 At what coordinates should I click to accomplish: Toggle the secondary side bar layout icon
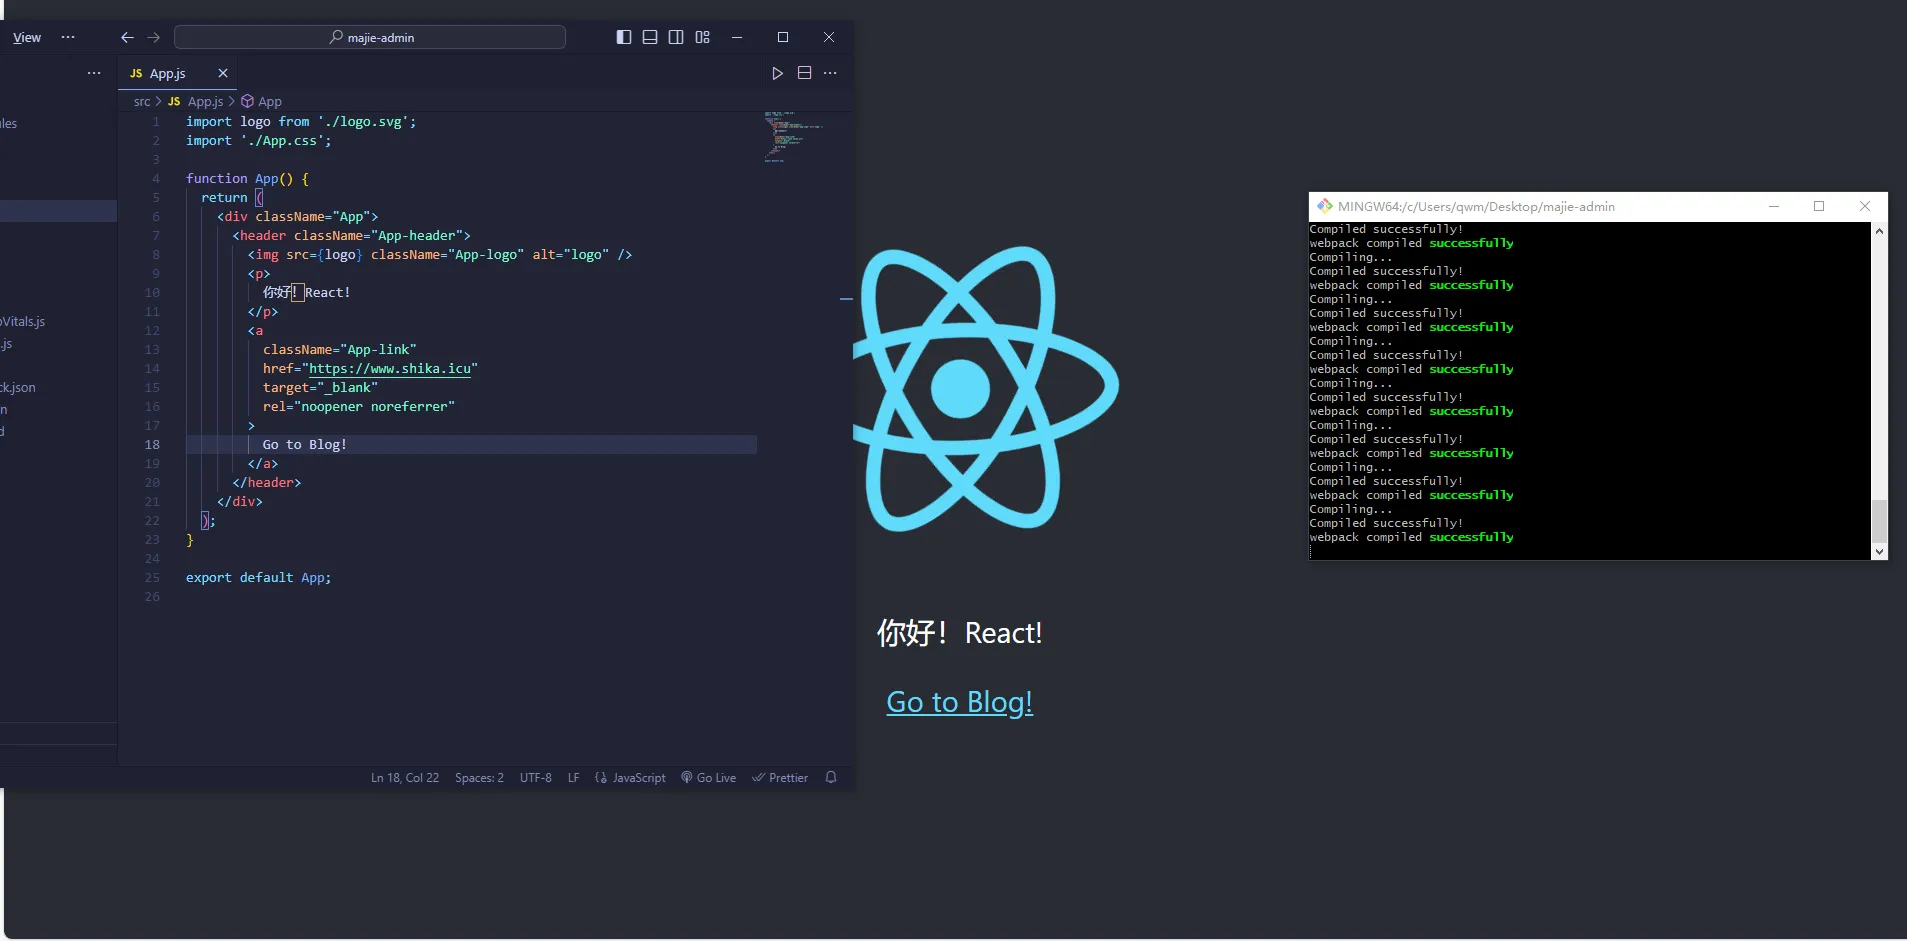(x=676, y=37)
